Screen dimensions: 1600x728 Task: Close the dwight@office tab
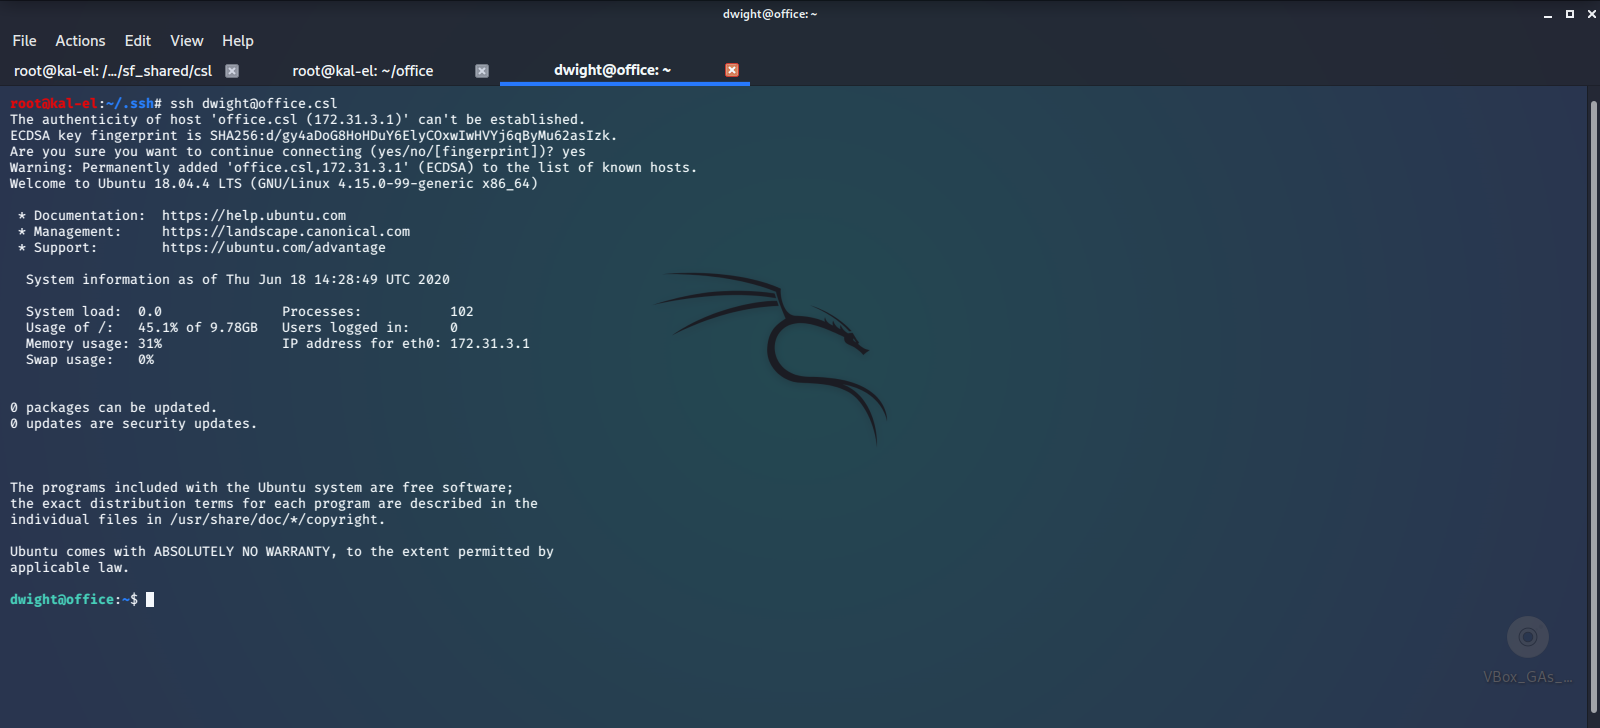pos(732,70)
